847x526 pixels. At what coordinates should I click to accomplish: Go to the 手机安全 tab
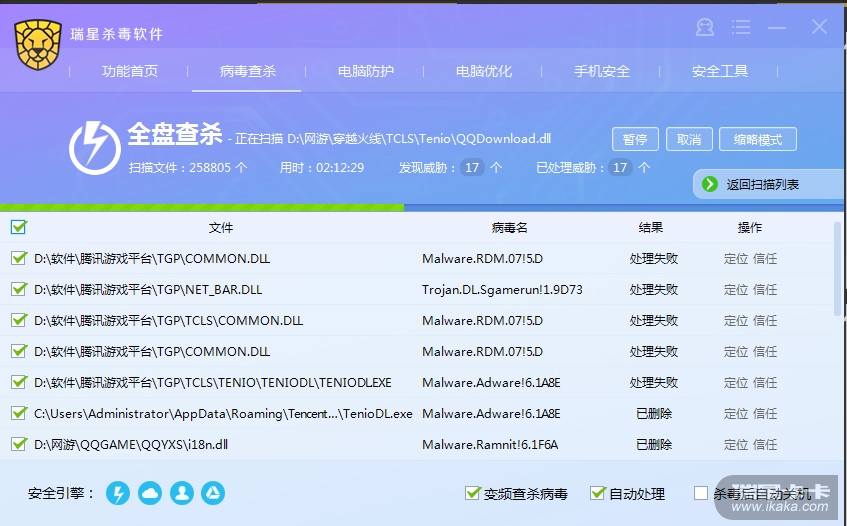tap(602, 71)
